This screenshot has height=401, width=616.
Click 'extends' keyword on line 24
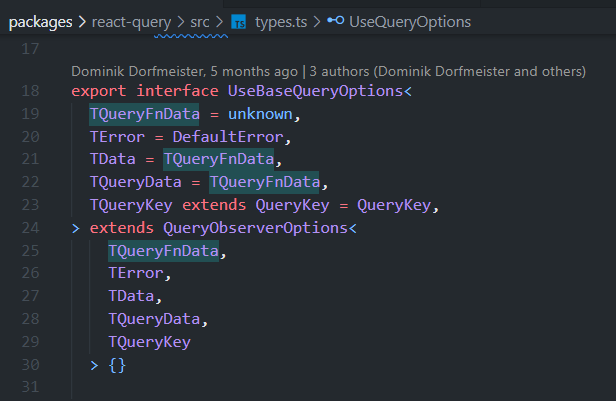[122, 228]
